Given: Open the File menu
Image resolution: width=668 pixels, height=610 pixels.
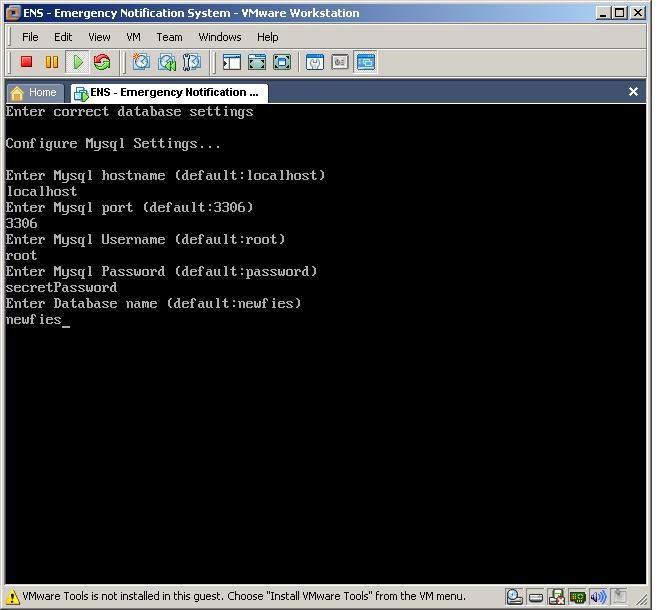Looking at the screenshot, I should pyautogui.click(x=30, y=37).
